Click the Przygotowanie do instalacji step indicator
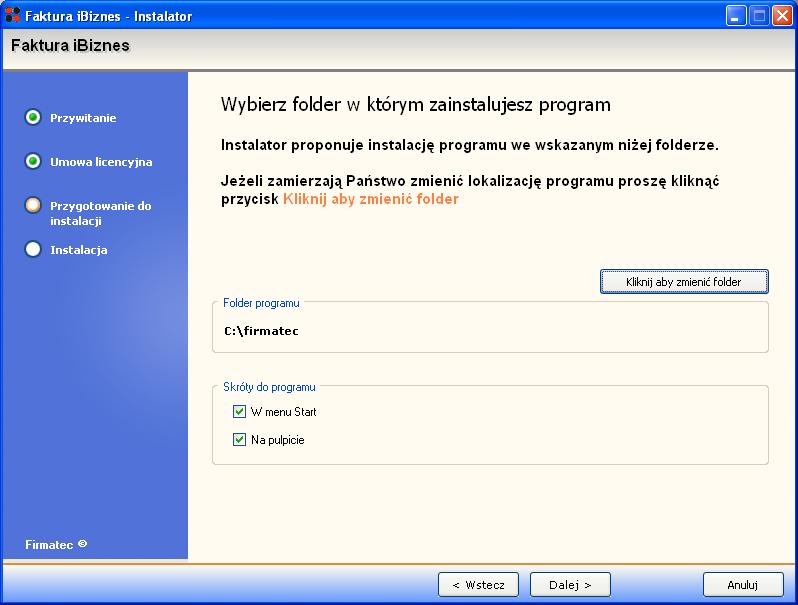798x605 pixels. click(33, 206)
